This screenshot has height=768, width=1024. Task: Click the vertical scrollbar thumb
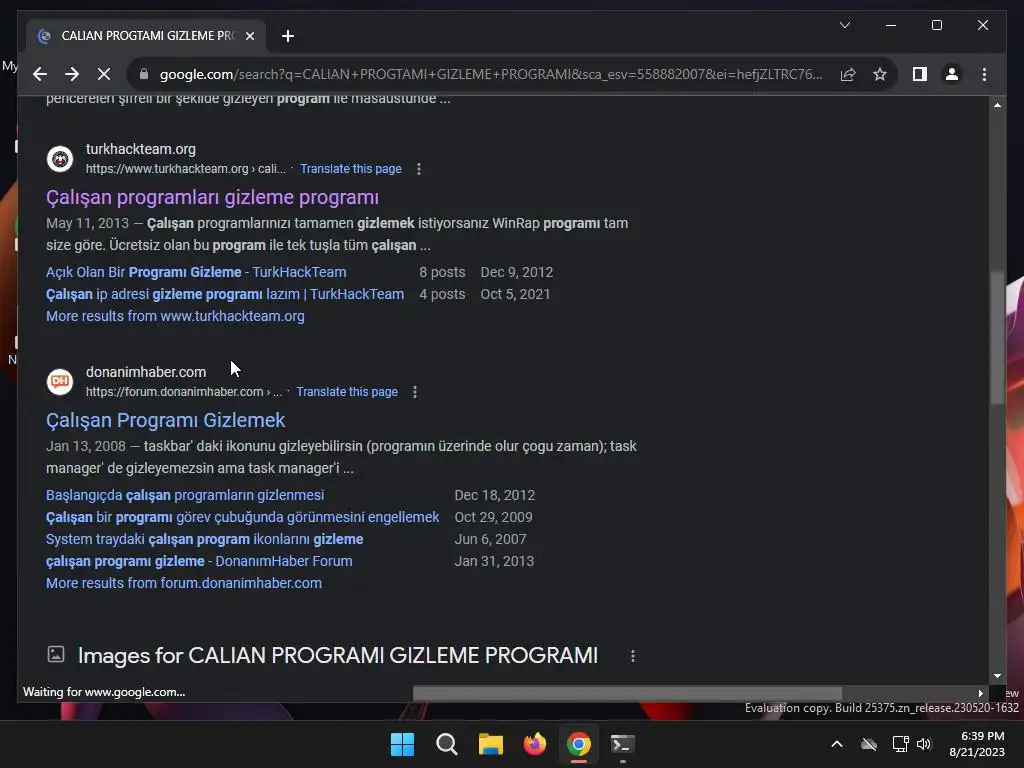tap(997, 338)
